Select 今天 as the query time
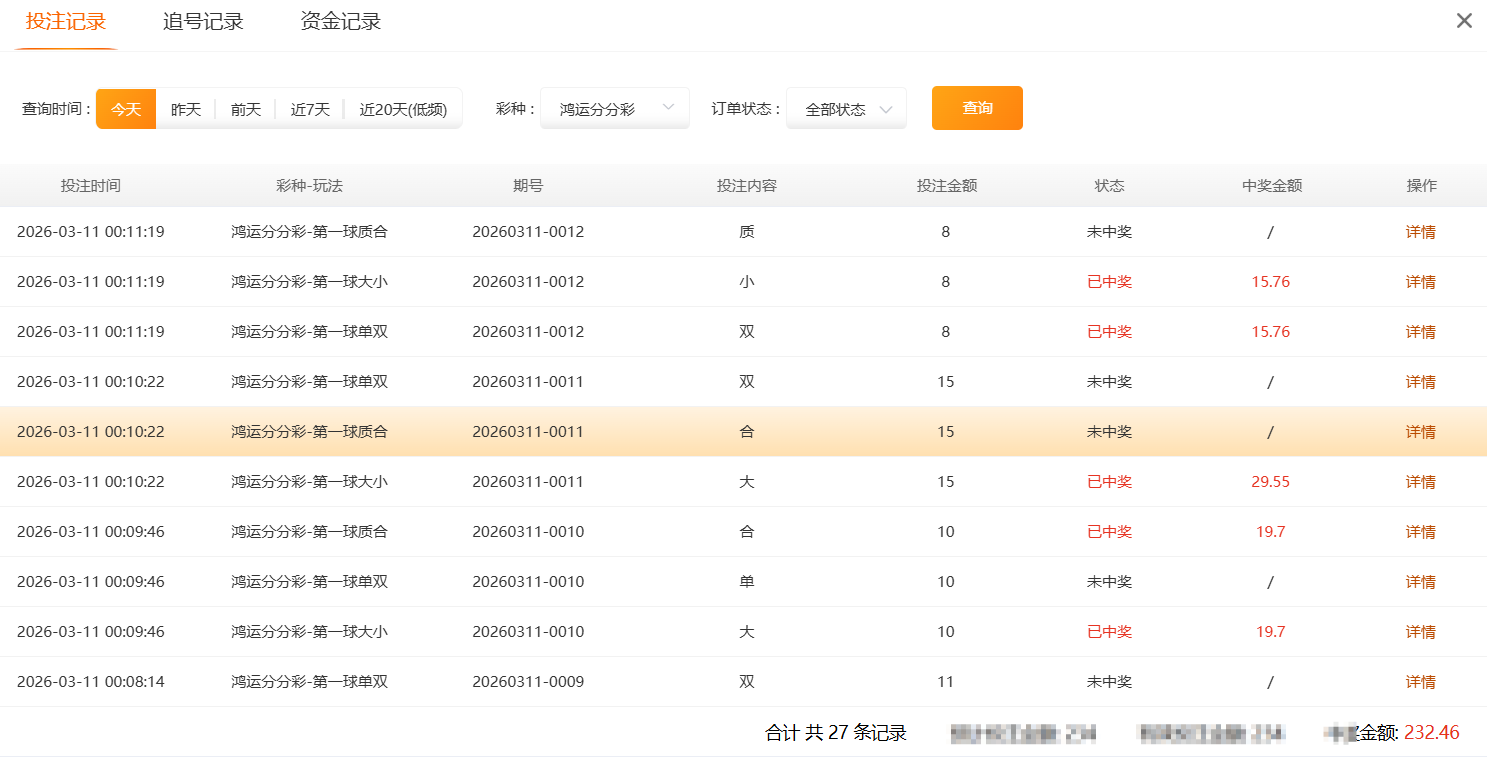The image size is (1487, 762). (x=125, y=108)
